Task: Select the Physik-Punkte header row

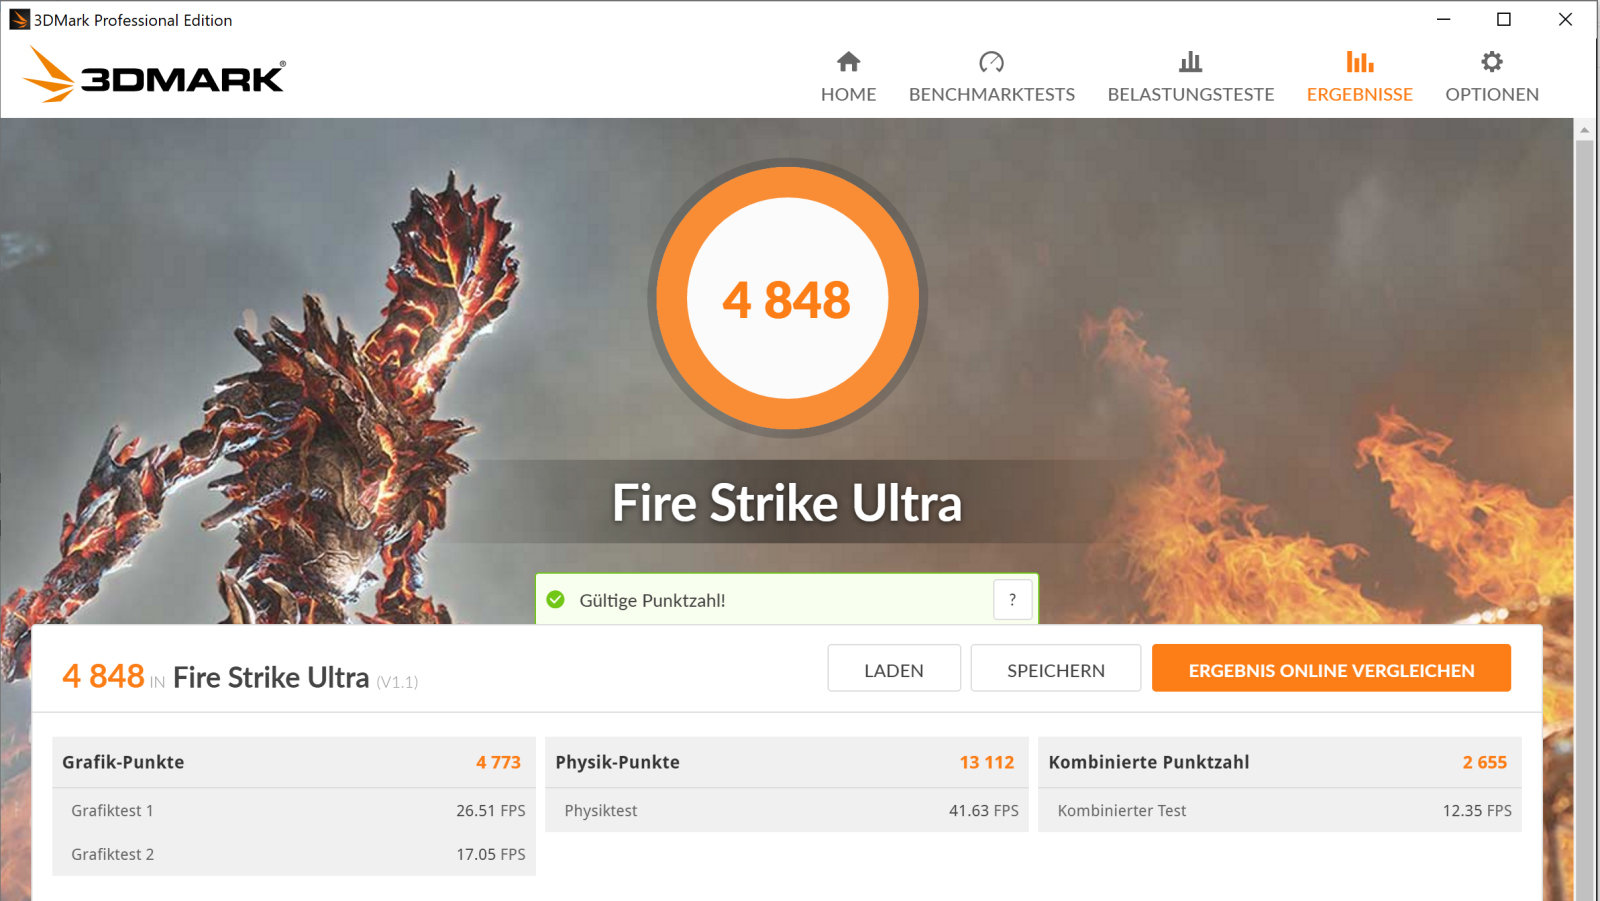Action: (x=786, y=762)
